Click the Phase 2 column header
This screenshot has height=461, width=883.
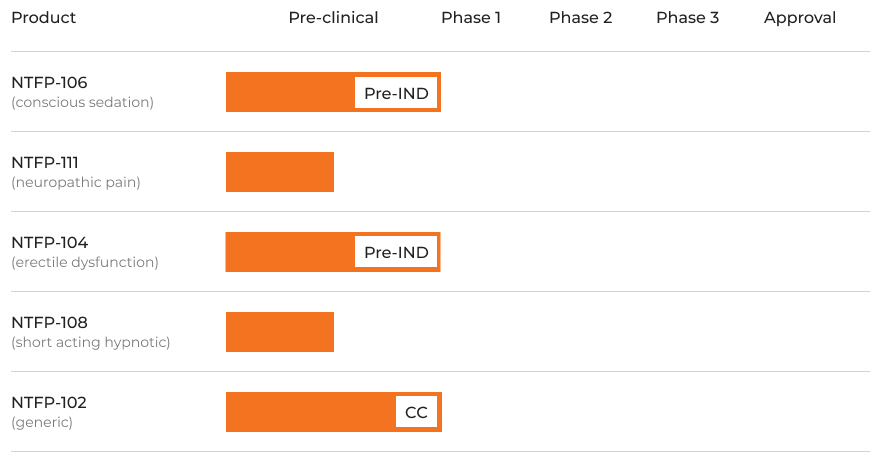click(x=580, y=18)
